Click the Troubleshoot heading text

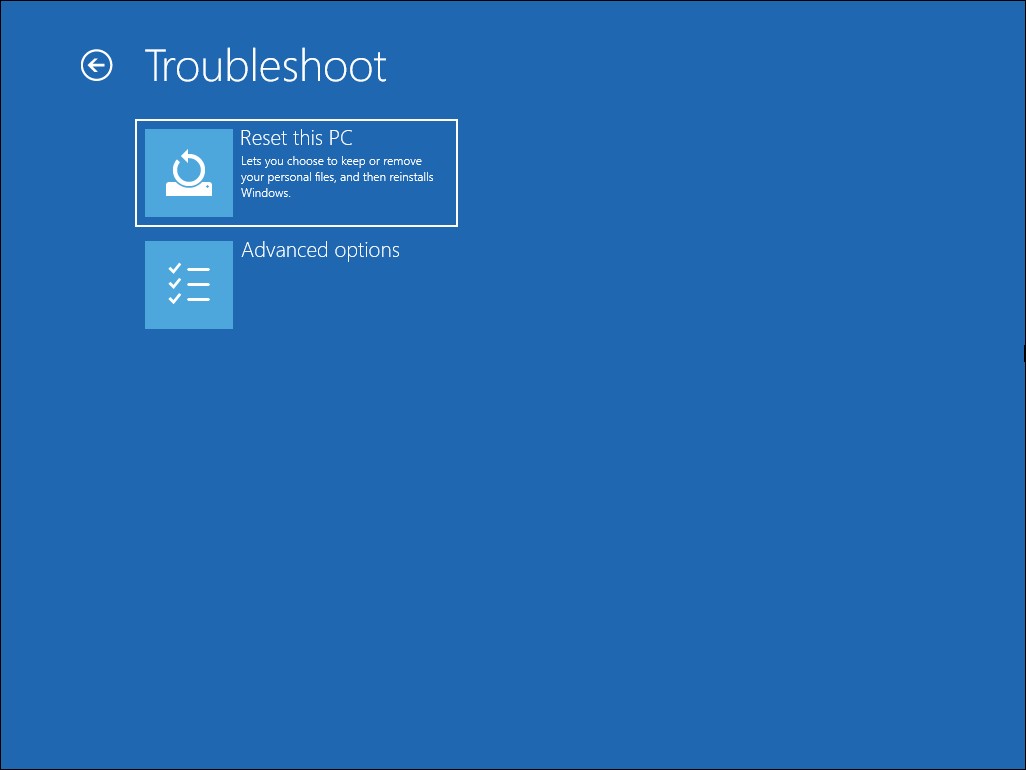pyautogui.click(x=265, y=66)
